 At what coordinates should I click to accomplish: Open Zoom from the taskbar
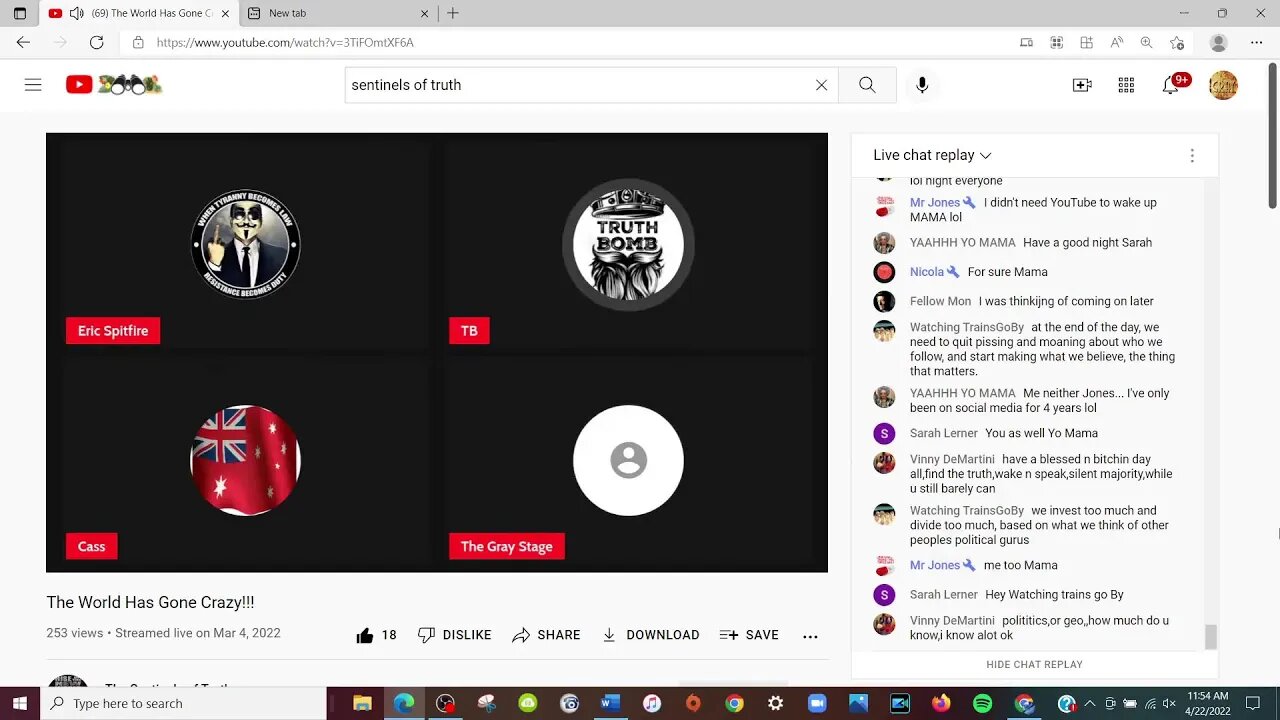[x=817, y=703]
